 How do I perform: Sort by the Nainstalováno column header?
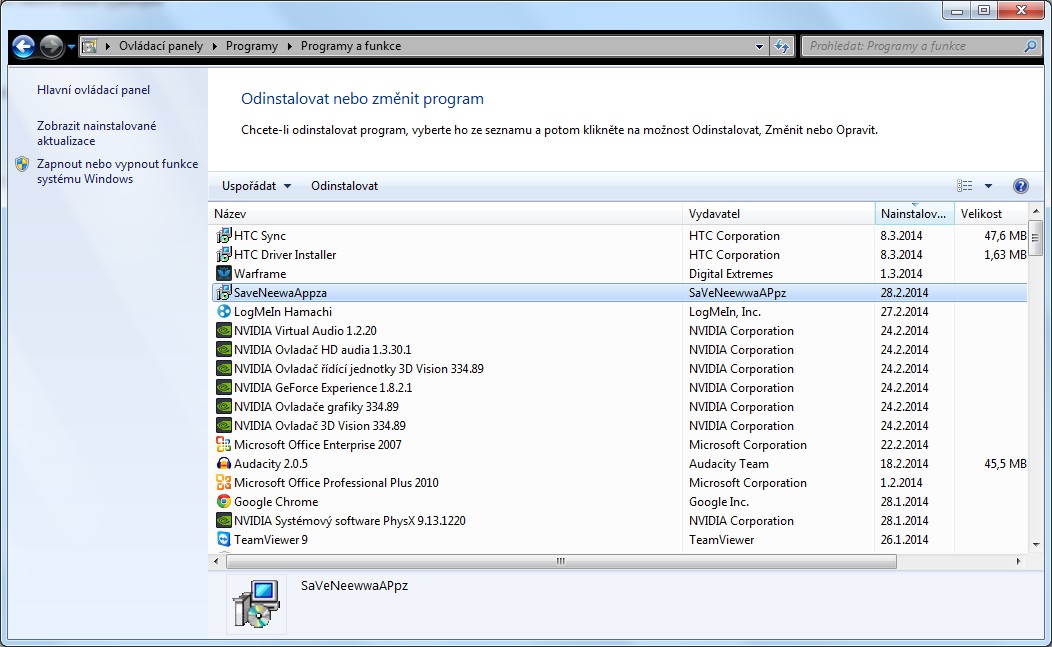tap(914, 213)
